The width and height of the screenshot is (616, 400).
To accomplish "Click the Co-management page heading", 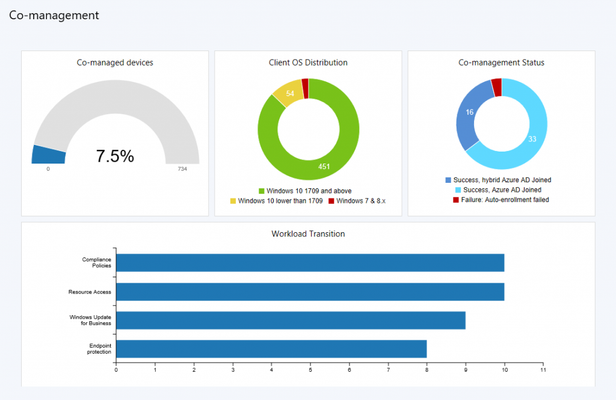I will (54, 15).
